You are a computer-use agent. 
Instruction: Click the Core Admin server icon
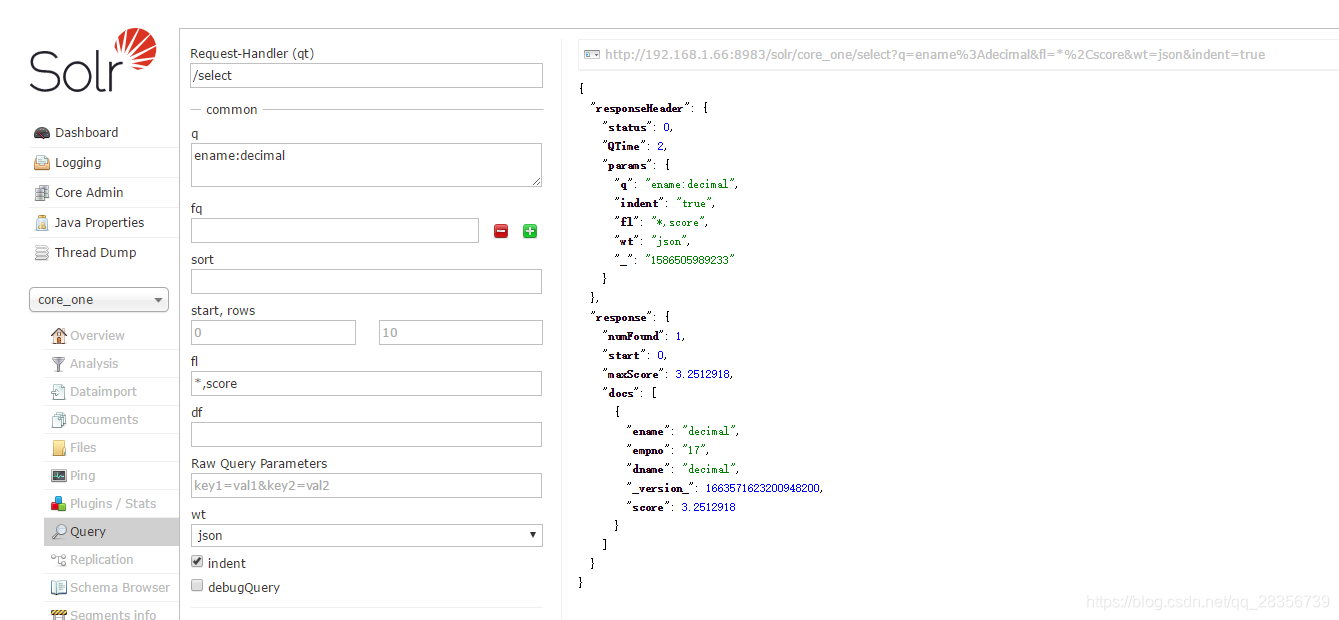pyautogui.click(x=41, y=192)
